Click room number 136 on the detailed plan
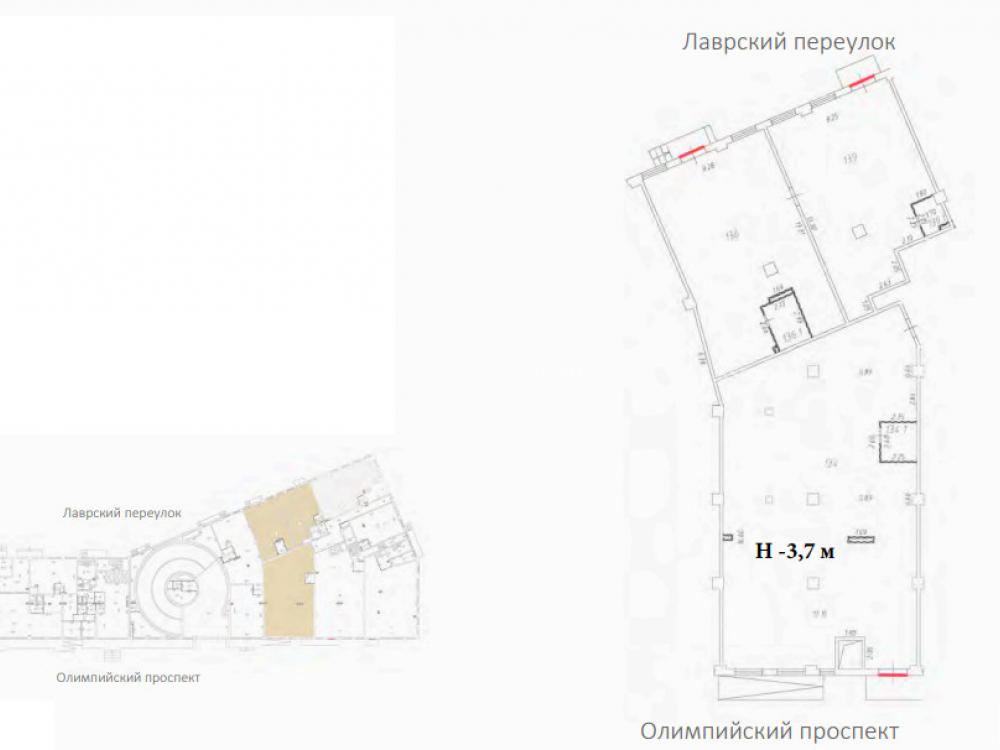Viewport: 1000px width, 750px height. (733, 235)
